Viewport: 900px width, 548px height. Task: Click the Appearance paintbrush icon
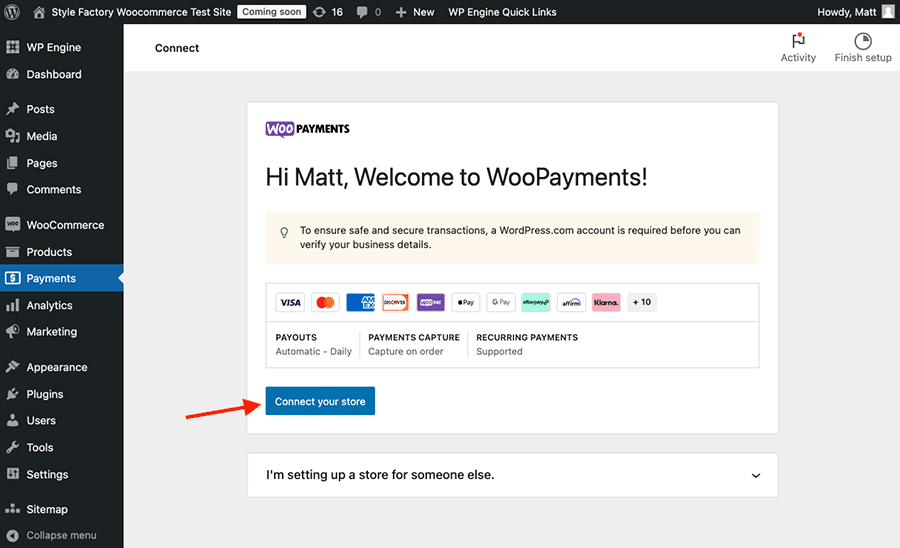click(x=13, y=367)
